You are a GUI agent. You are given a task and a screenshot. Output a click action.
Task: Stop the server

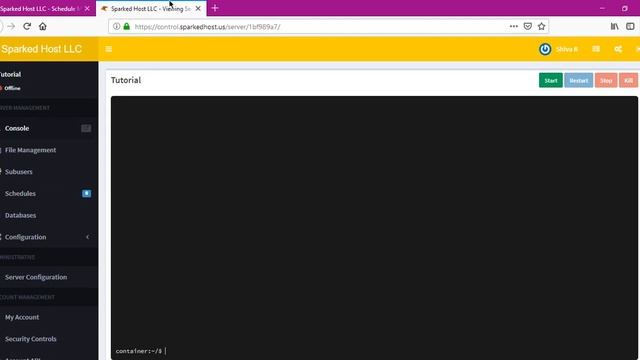606,80
